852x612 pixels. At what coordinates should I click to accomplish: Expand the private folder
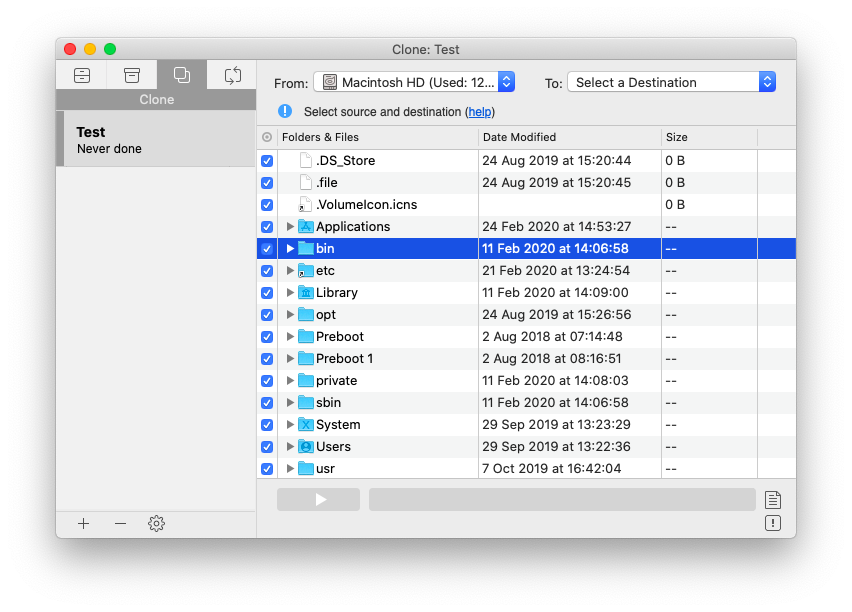tap(290, 380)
